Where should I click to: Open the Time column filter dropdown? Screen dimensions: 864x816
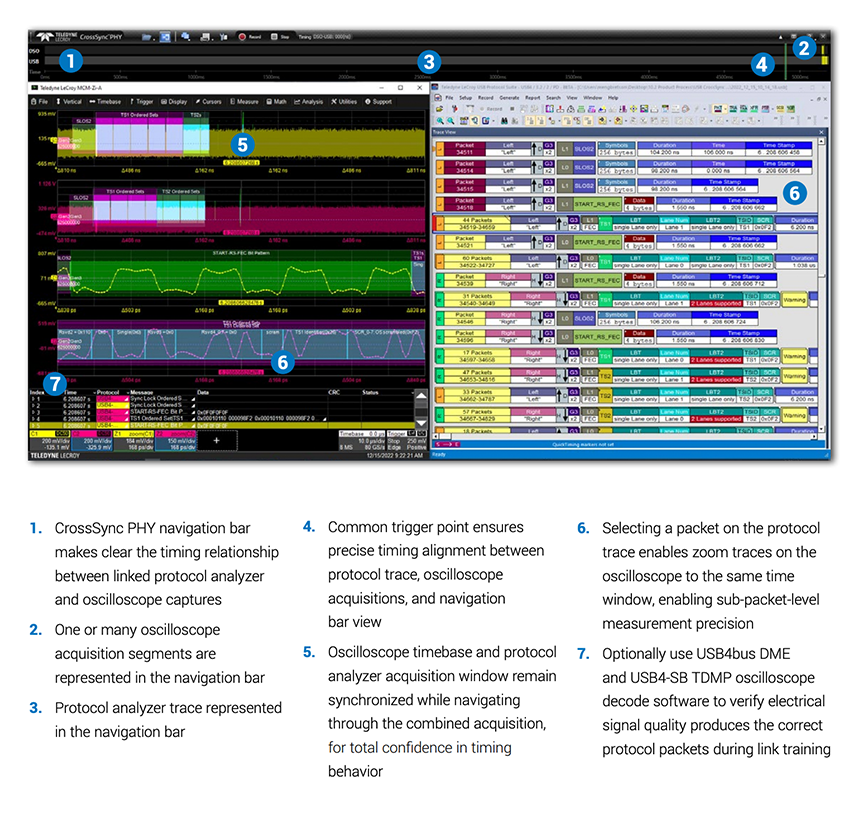click(93, 392)
